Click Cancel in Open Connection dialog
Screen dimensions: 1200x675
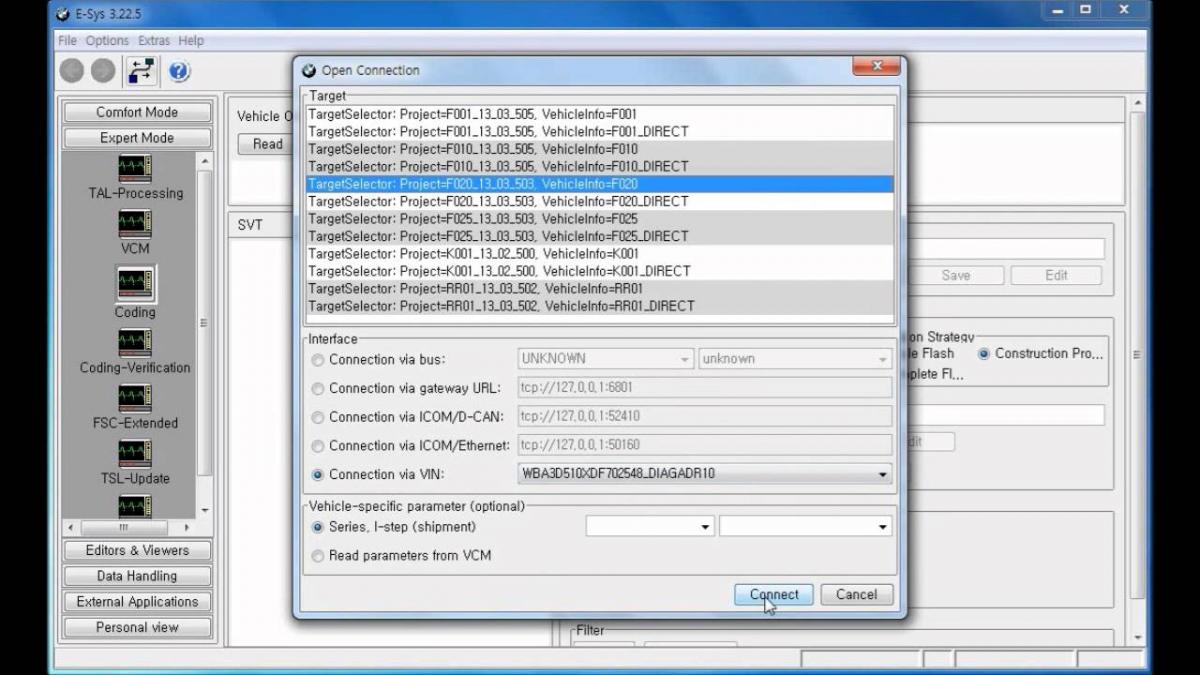tap(857, 594)
